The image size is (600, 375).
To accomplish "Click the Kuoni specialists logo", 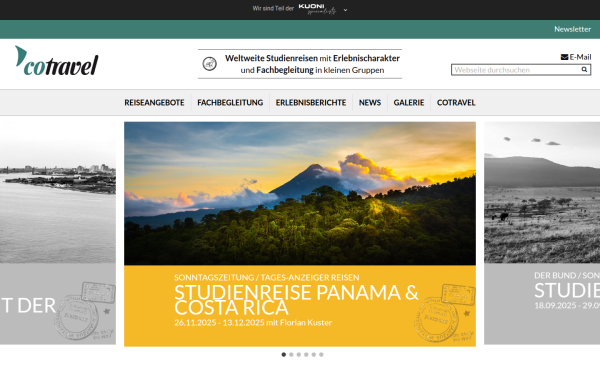I will [317, 9].
